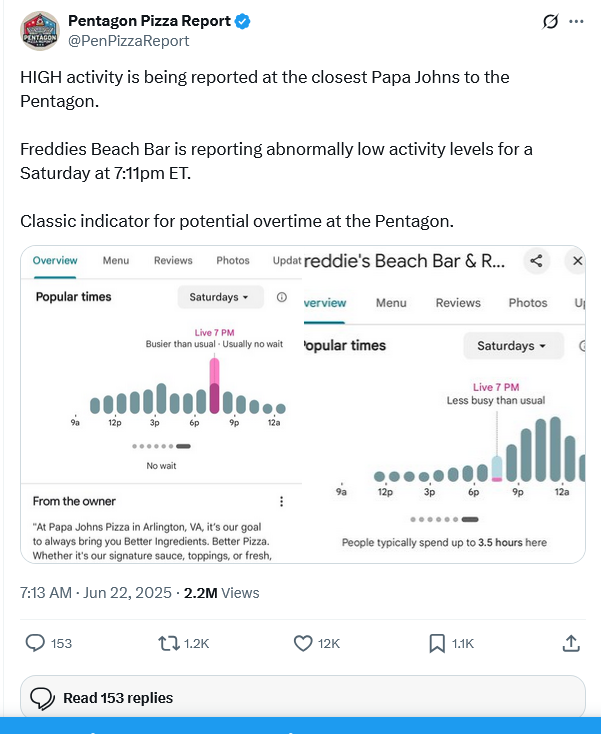Expand Freddie's Saturdays day selector

tap(512, 346)
